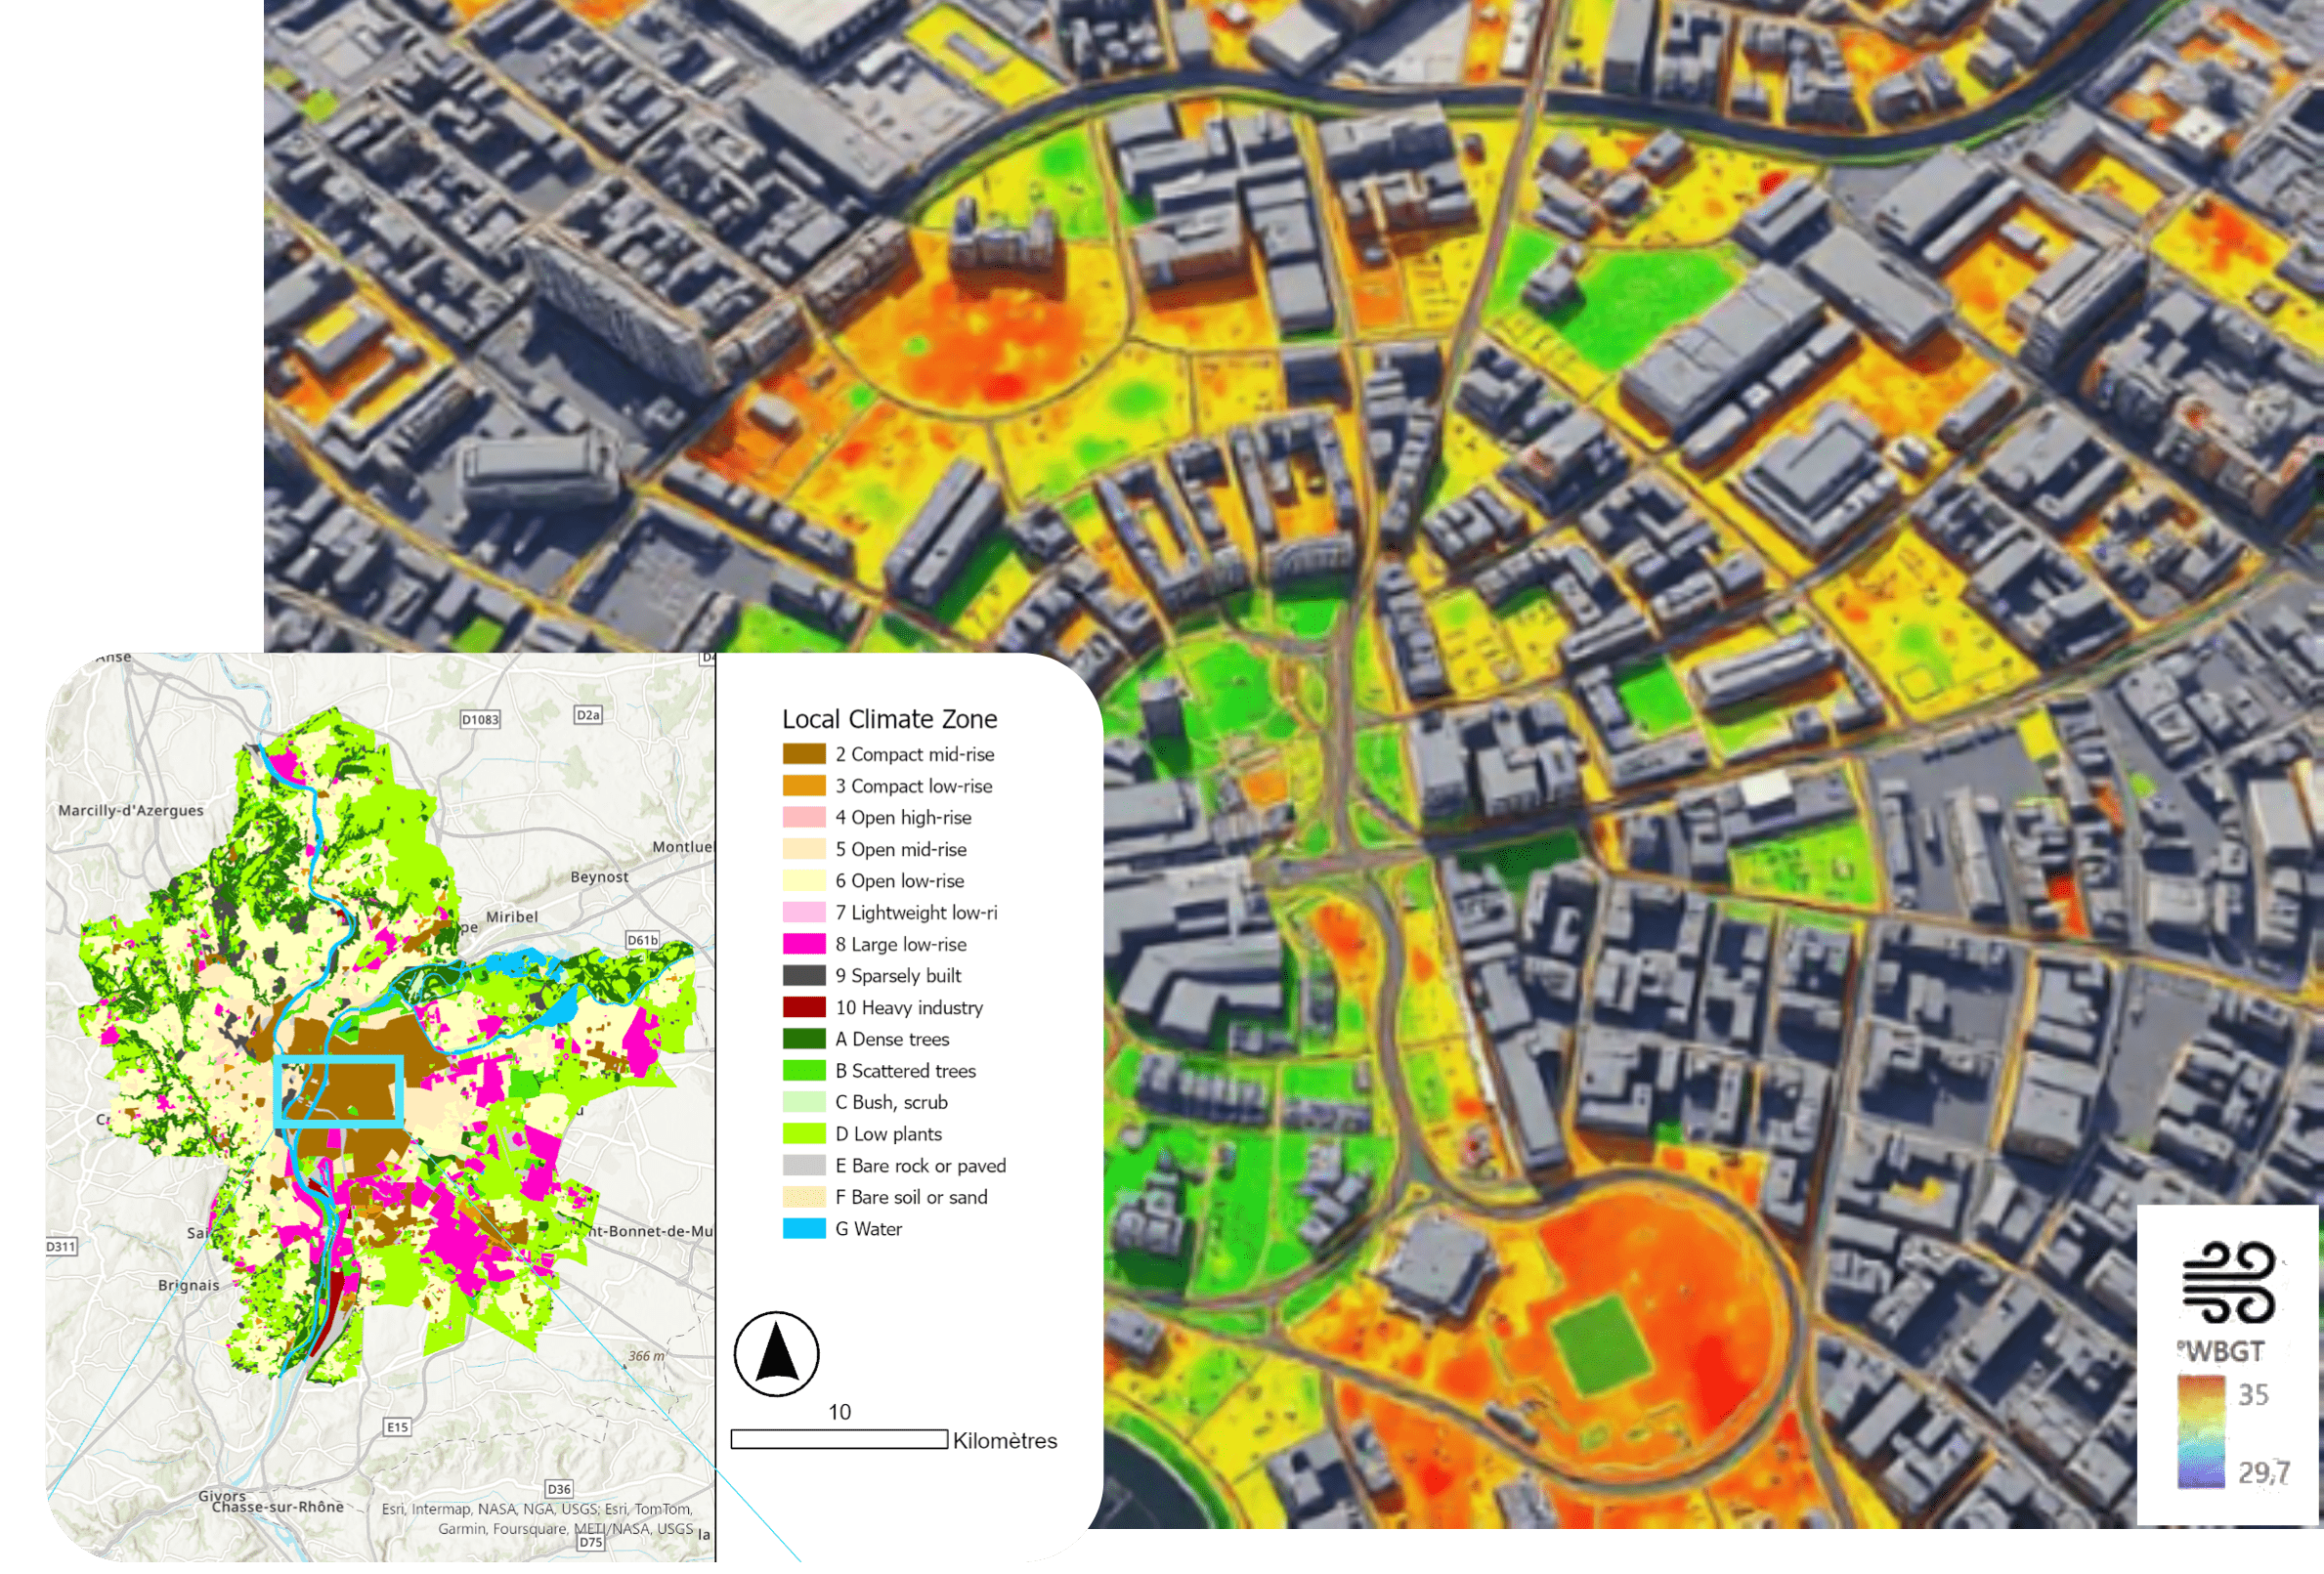Click the G Water blue swatch
The width and height of the screenshot is (2324, 1574).
804,1229
